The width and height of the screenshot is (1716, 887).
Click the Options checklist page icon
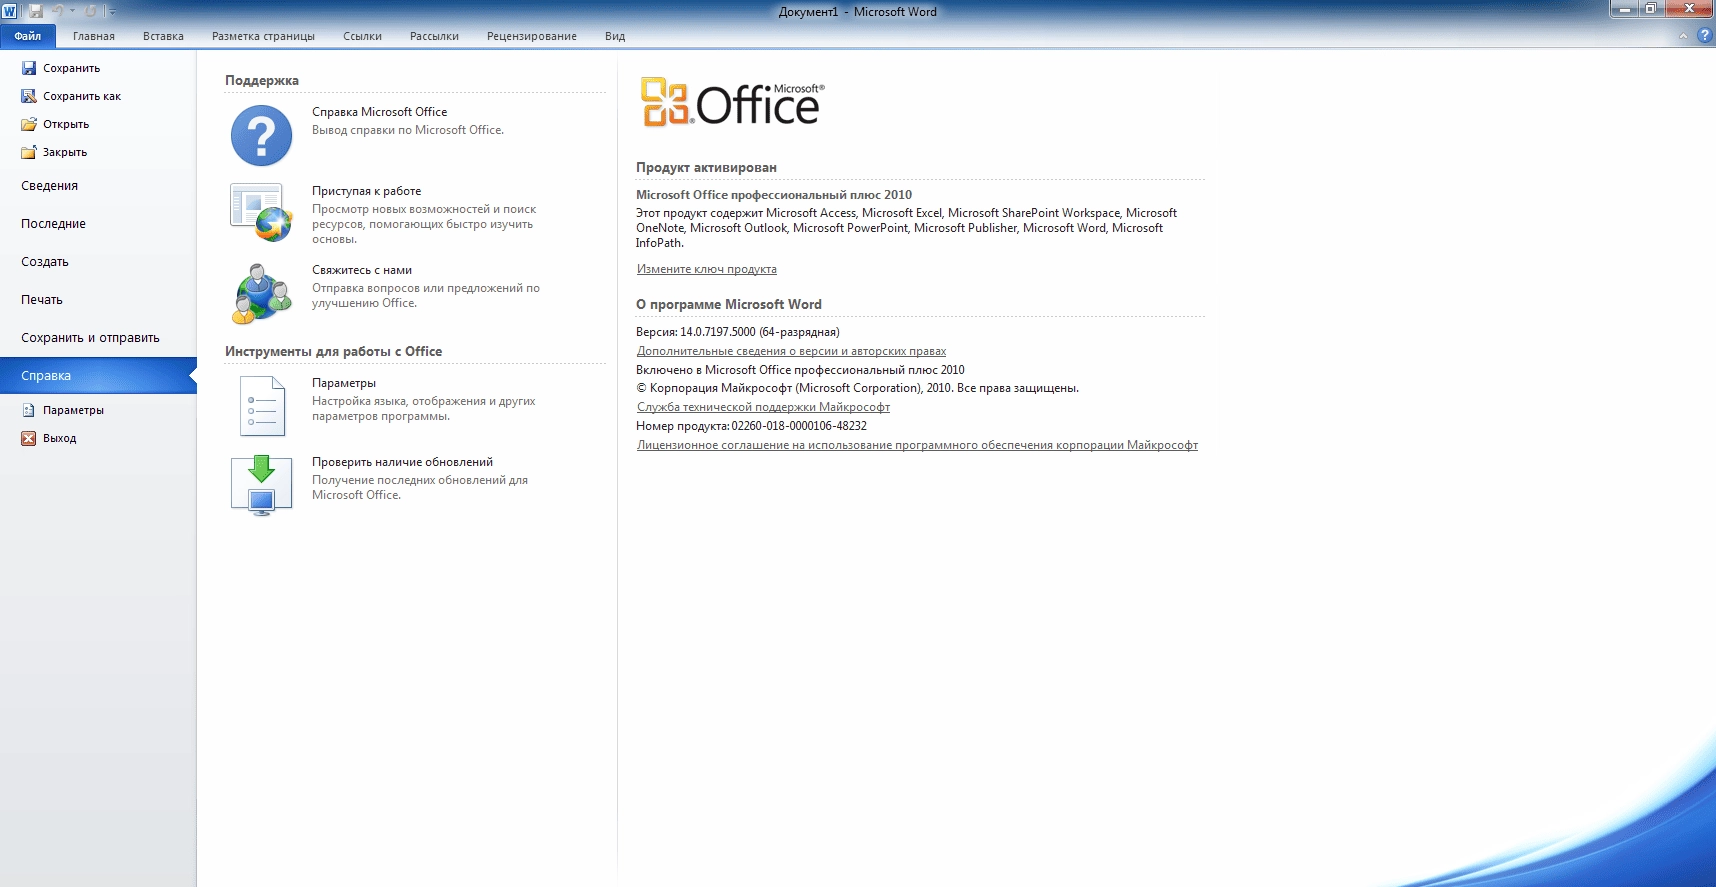coord(262,406)
